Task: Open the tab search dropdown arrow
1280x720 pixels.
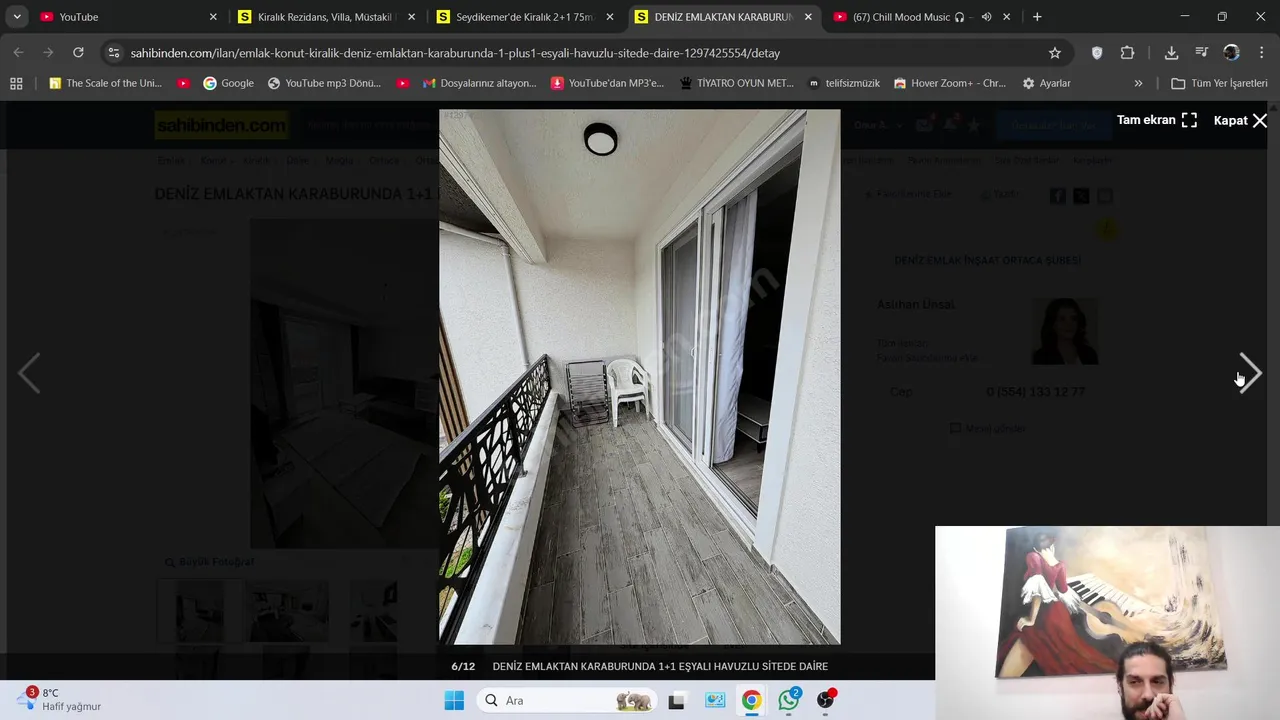Action: pyautogui.click(x=17, y=17)
